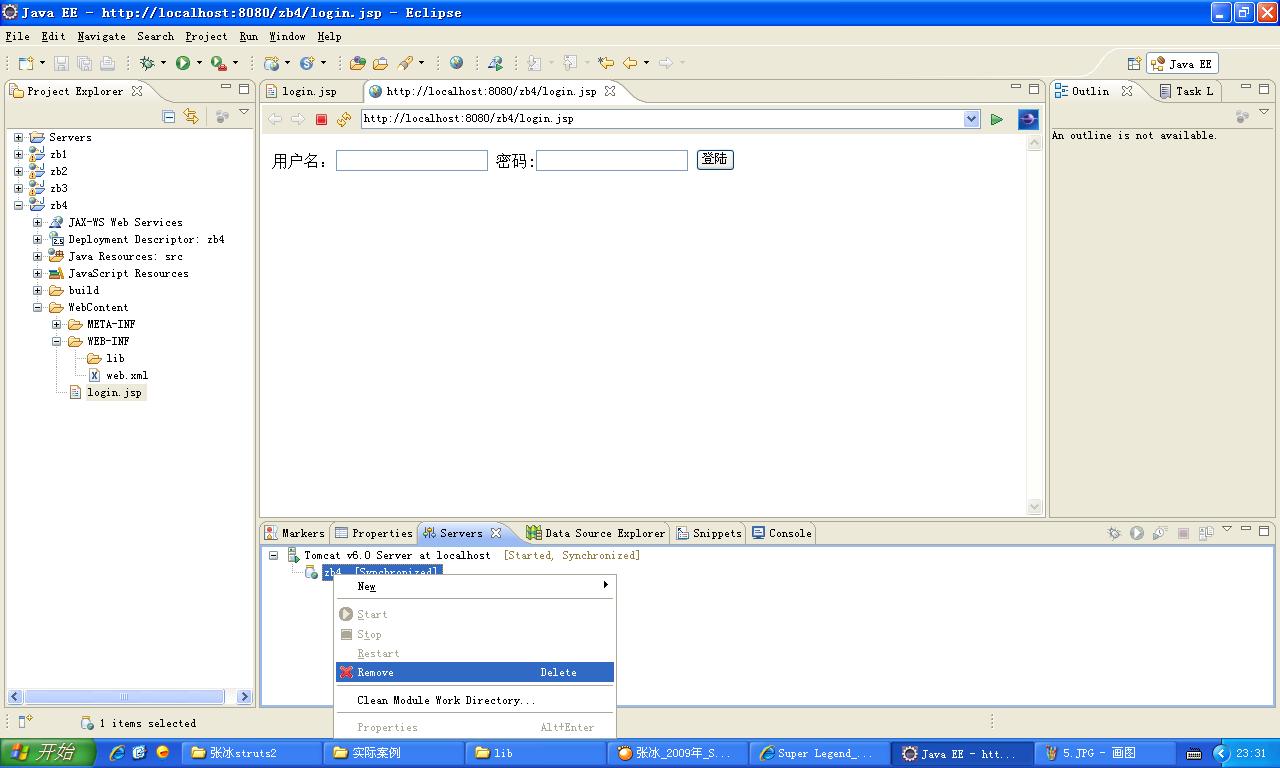1280x768 pixels.
Task: Collapse the zb4 project node
Action: (x=18, y=205)
